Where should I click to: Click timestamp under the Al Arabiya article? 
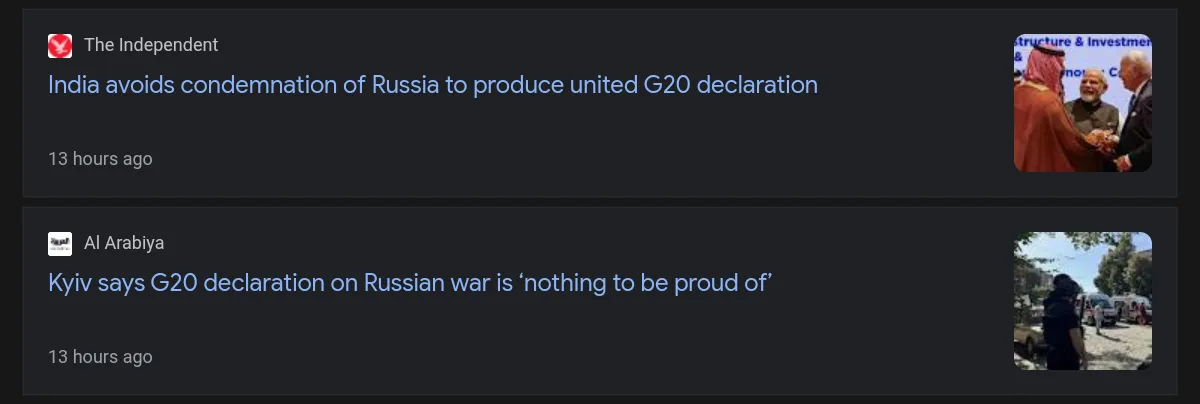coord(100,357)
